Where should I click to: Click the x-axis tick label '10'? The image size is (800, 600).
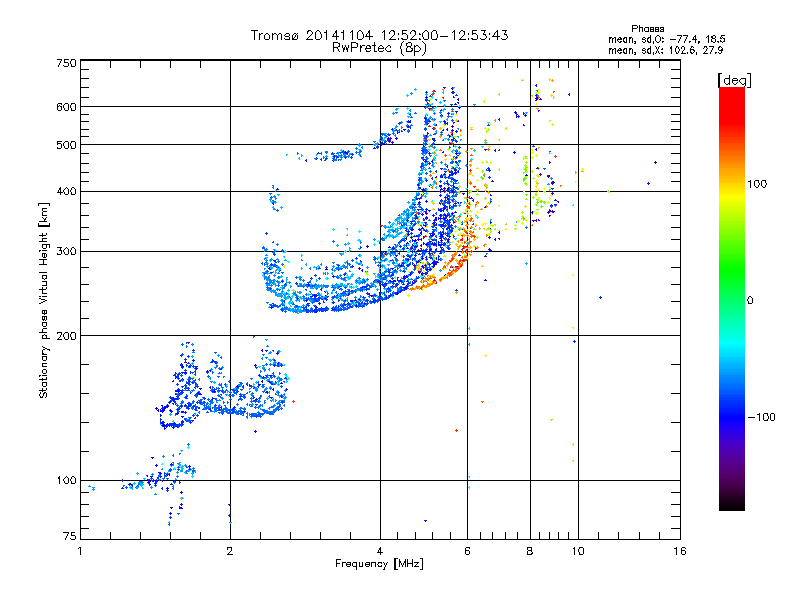point(578,551)
